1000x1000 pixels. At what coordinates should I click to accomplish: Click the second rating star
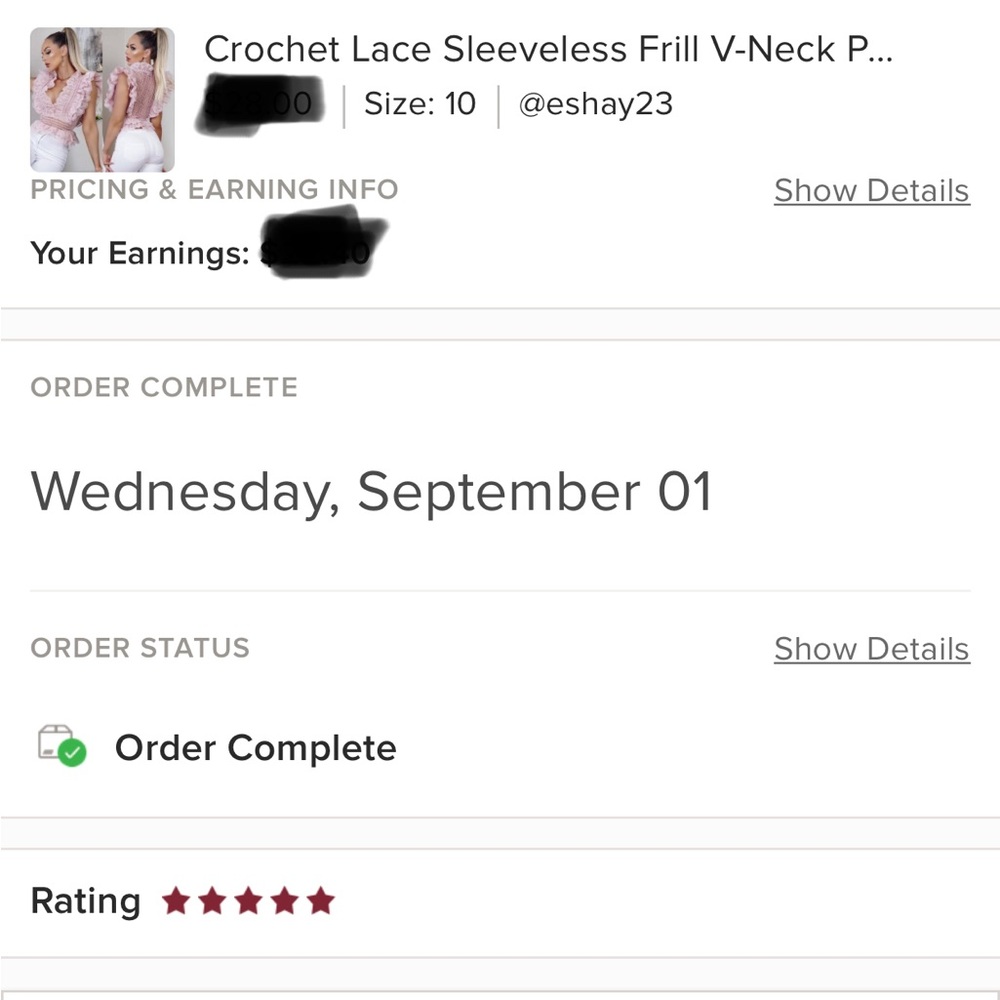click(x=212, y=901)
